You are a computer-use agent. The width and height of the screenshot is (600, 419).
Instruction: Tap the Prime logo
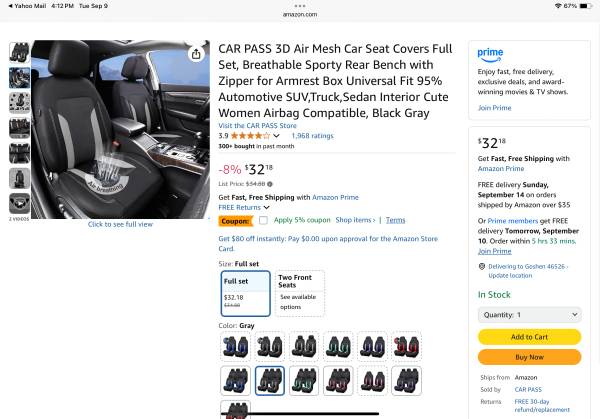coord(490,55)
